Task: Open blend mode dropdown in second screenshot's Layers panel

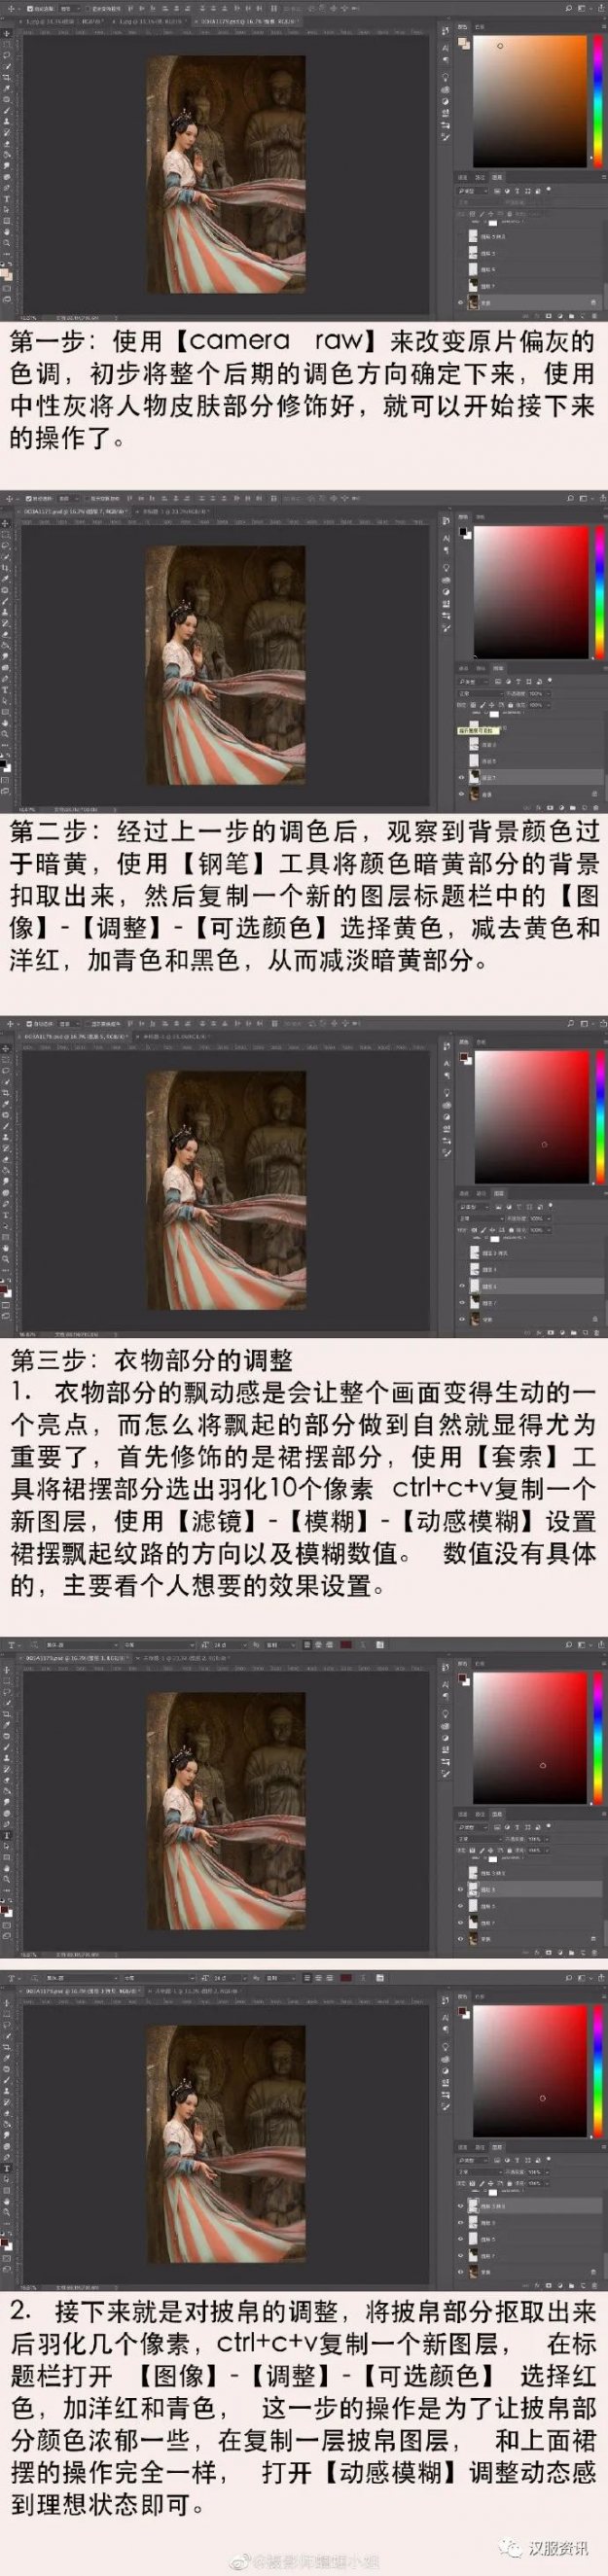Action: click(478, 693)
